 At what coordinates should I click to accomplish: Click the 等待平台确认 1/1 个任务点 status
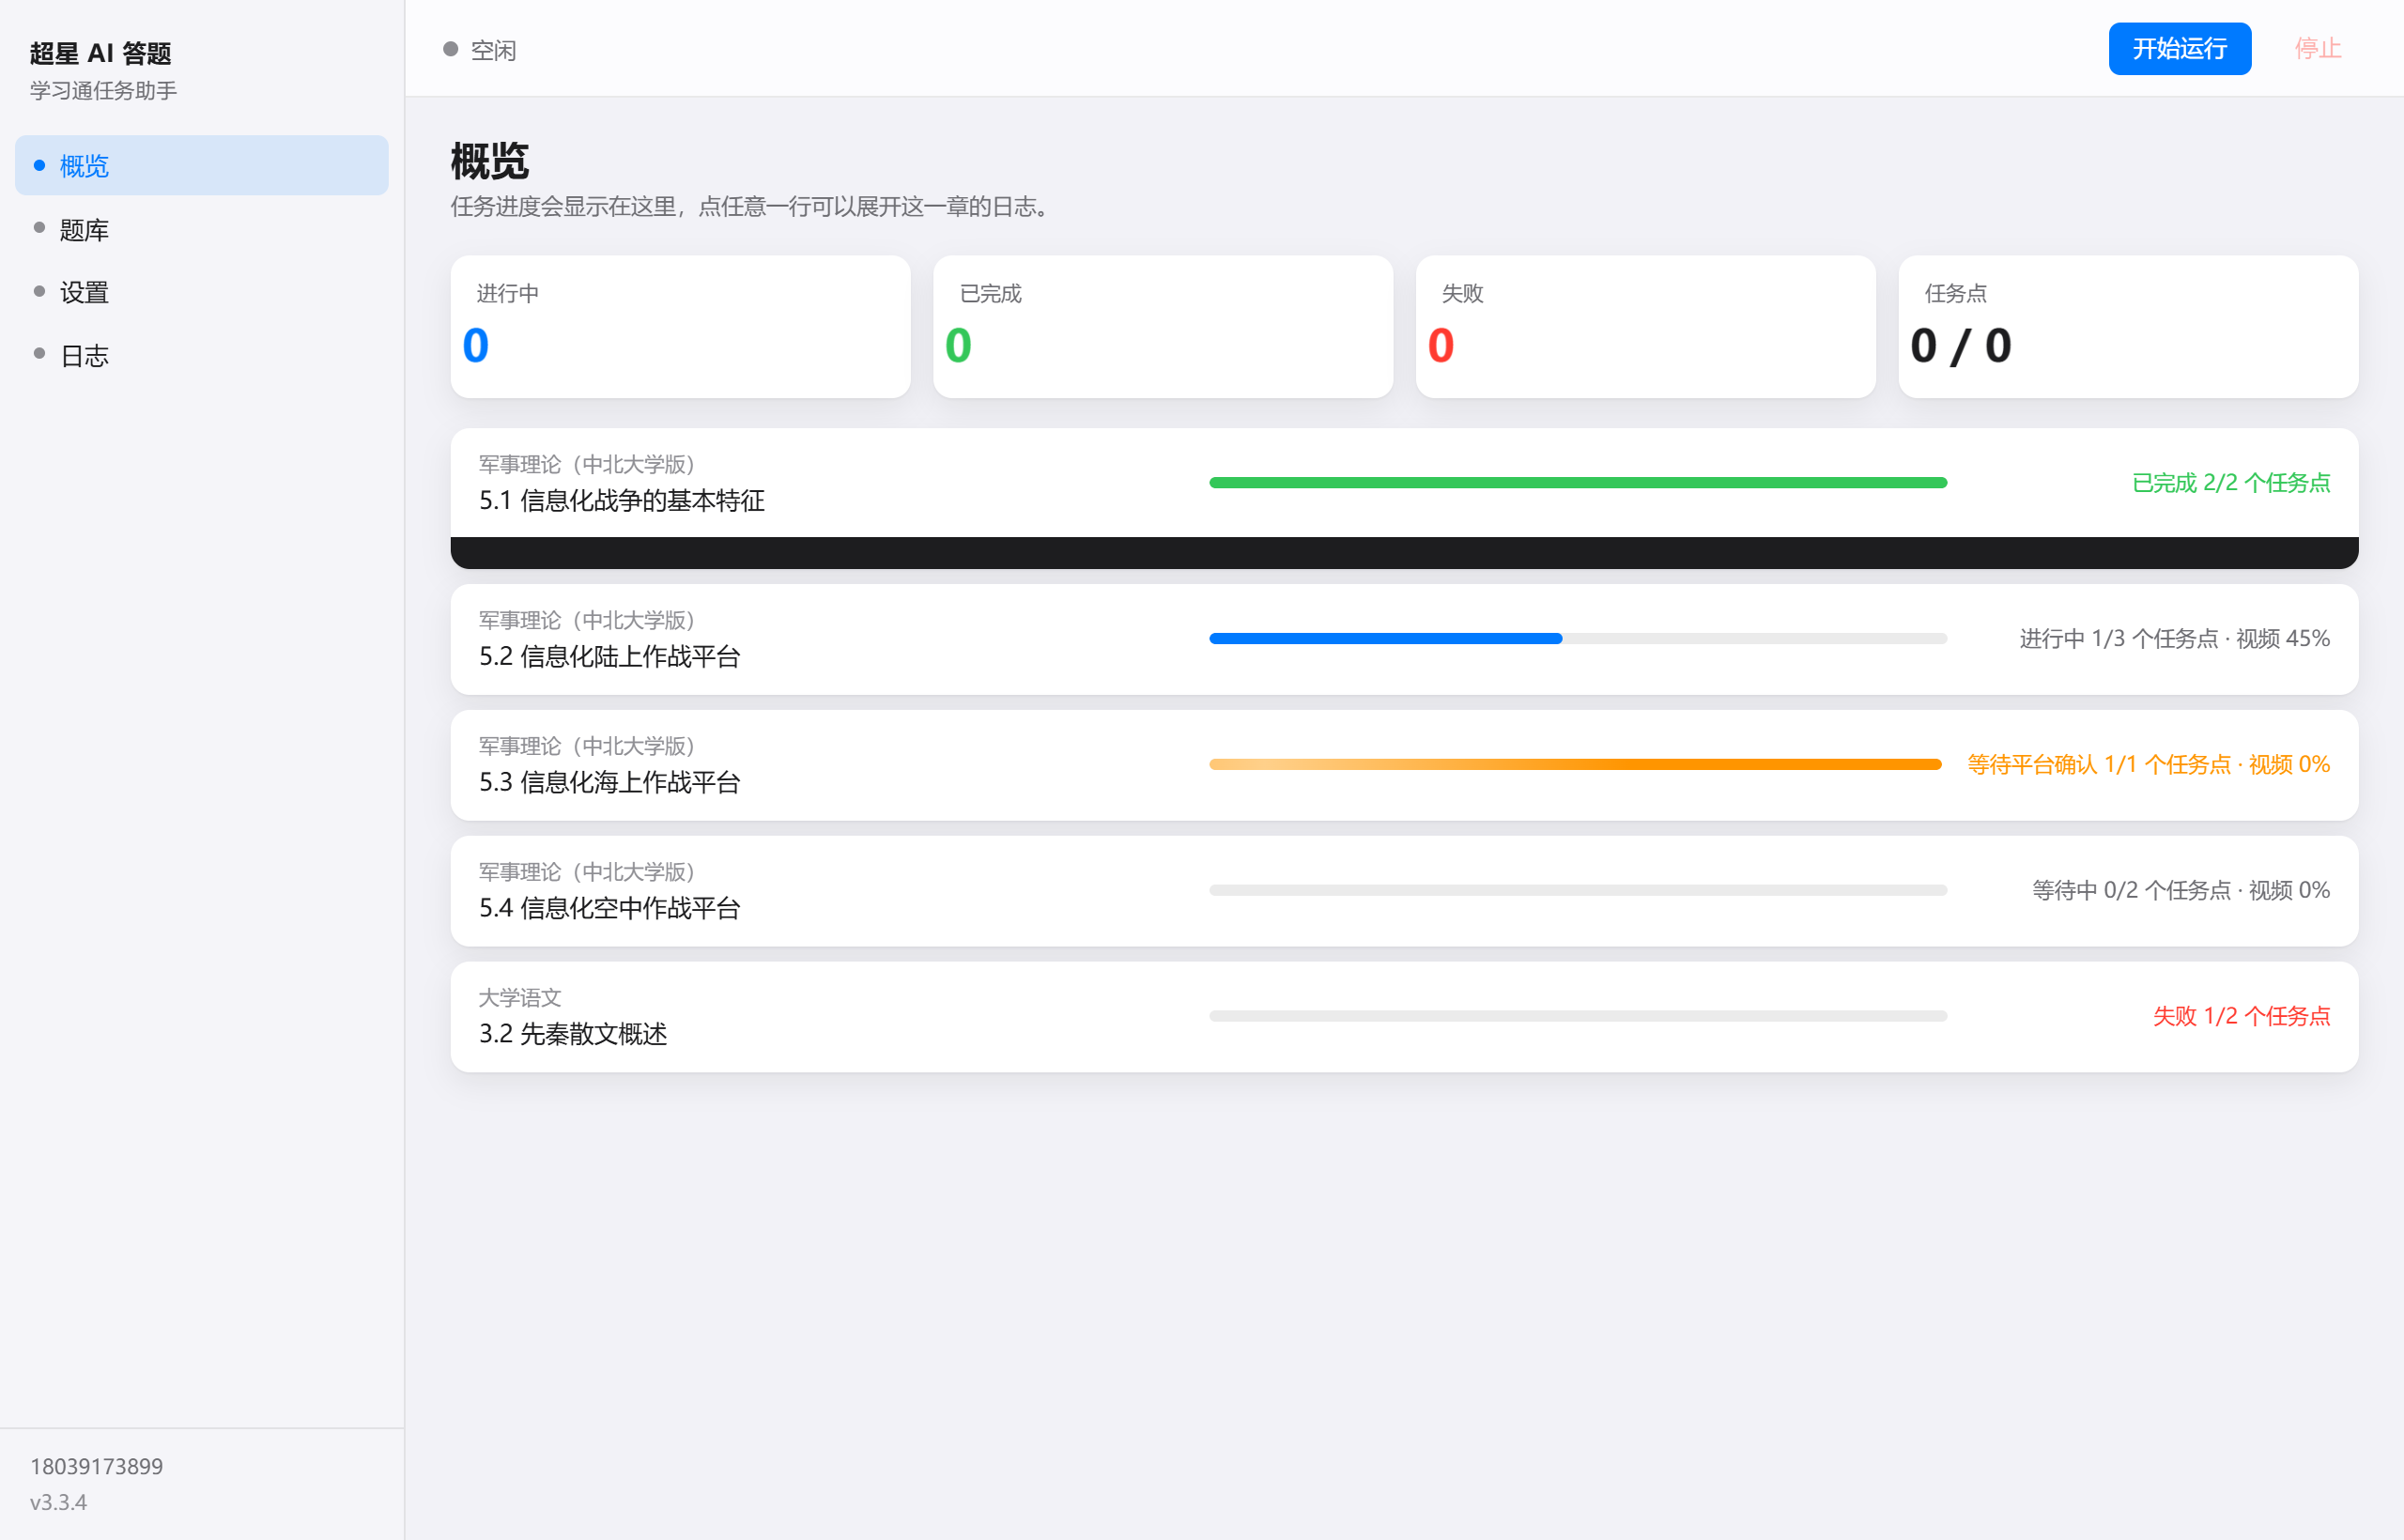point(2148,765)
